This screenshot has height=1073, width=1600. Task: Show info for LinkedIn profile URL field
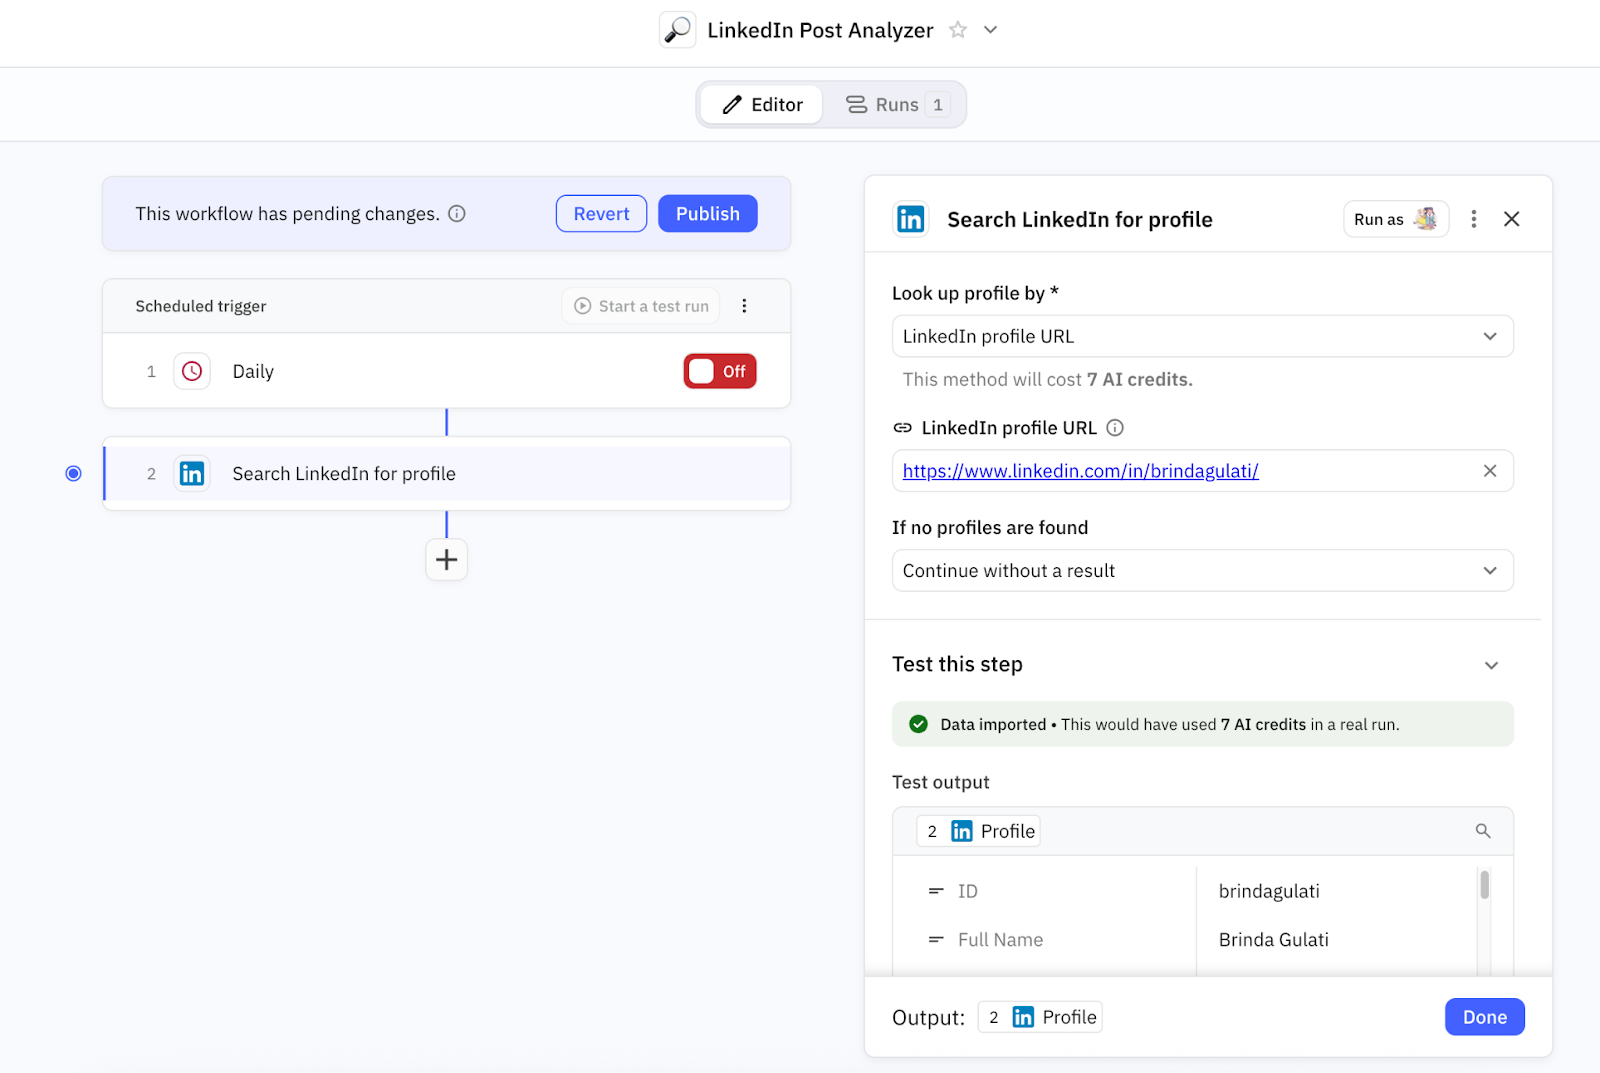1115,428
